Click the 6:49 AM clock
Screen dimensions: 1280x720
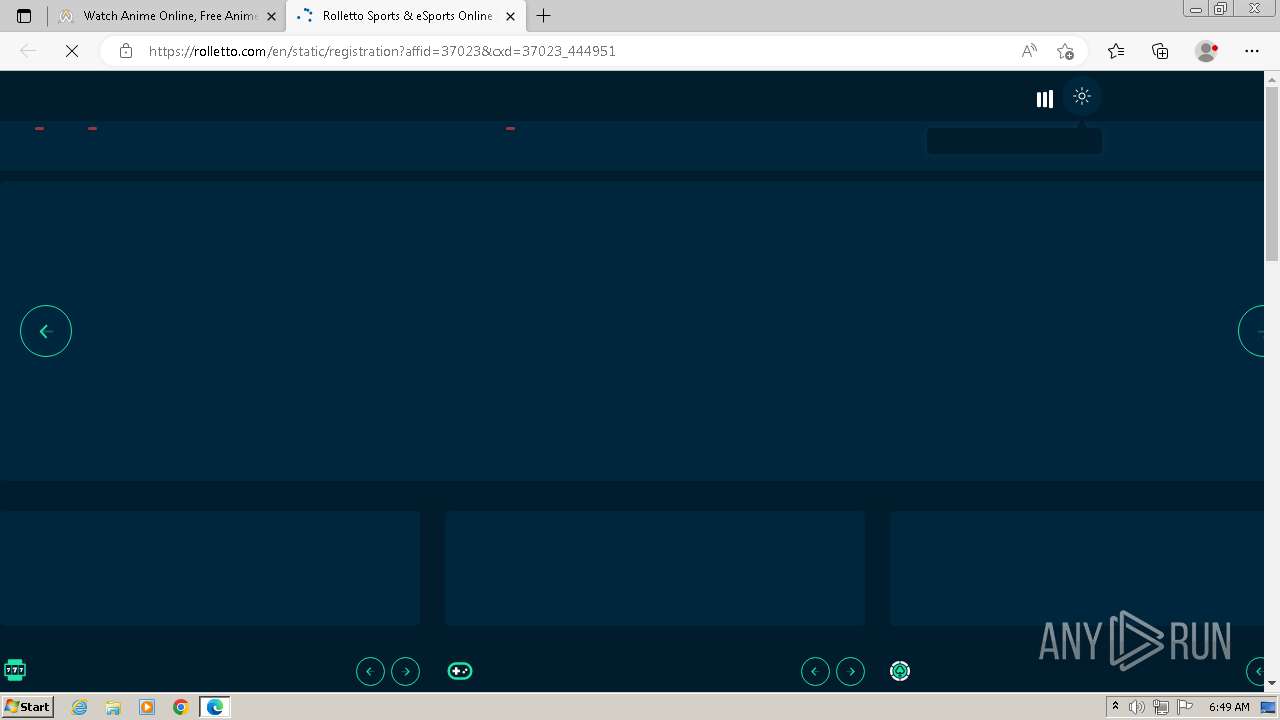pyautogui.click(x=1229, y=707)
